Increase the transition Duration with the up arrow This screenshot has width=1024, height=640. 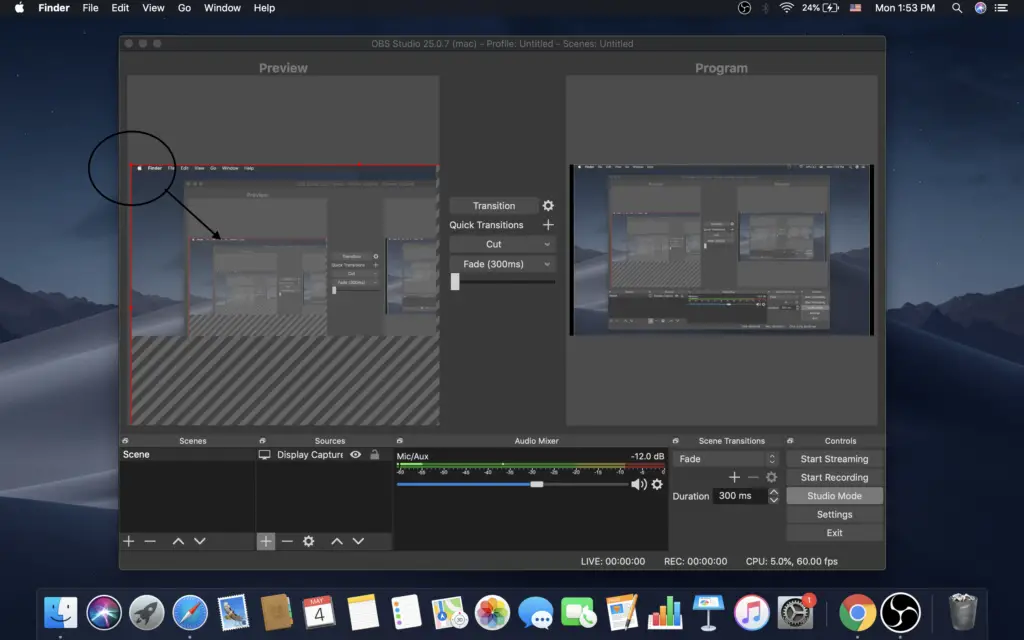point(774,492)
